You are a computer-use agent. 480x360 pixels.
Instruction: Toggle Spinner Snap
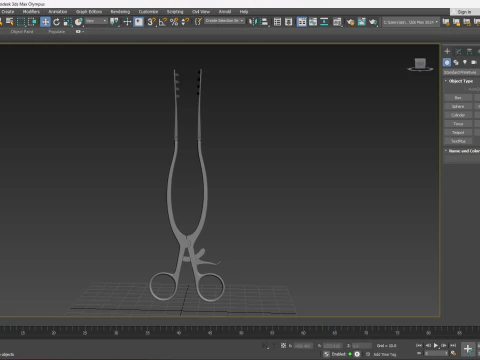coord(185,22)
